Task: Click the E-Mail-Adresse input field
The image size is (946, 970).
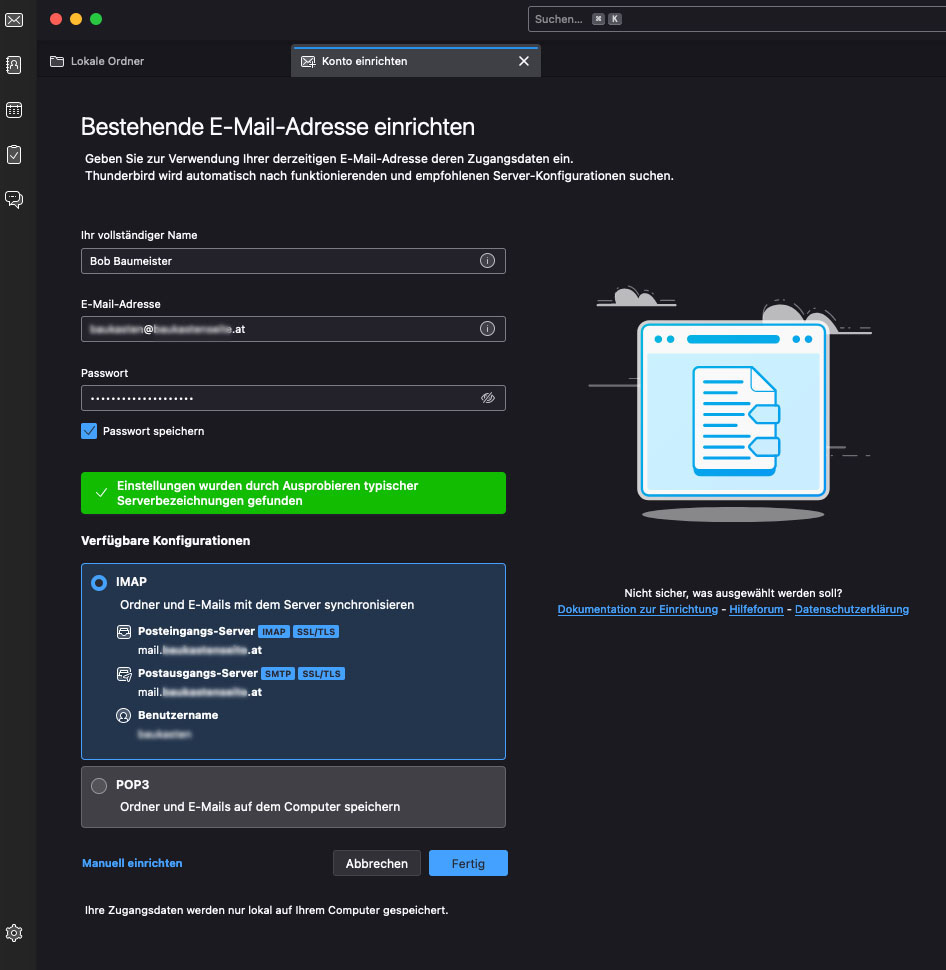Action: 293,328
